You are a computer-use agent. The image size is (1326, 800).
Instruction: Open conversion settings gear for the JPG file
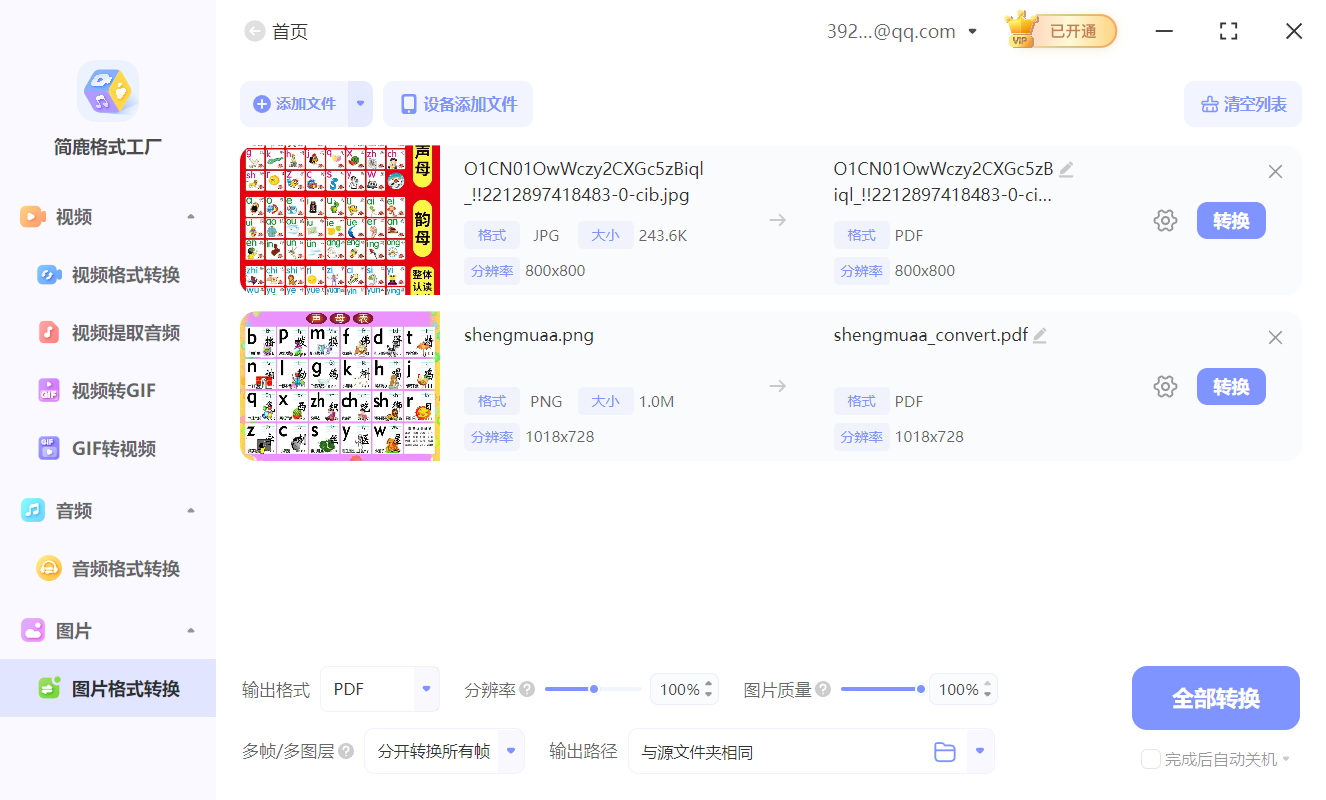pyautogui.click(x=1165, y=220)
